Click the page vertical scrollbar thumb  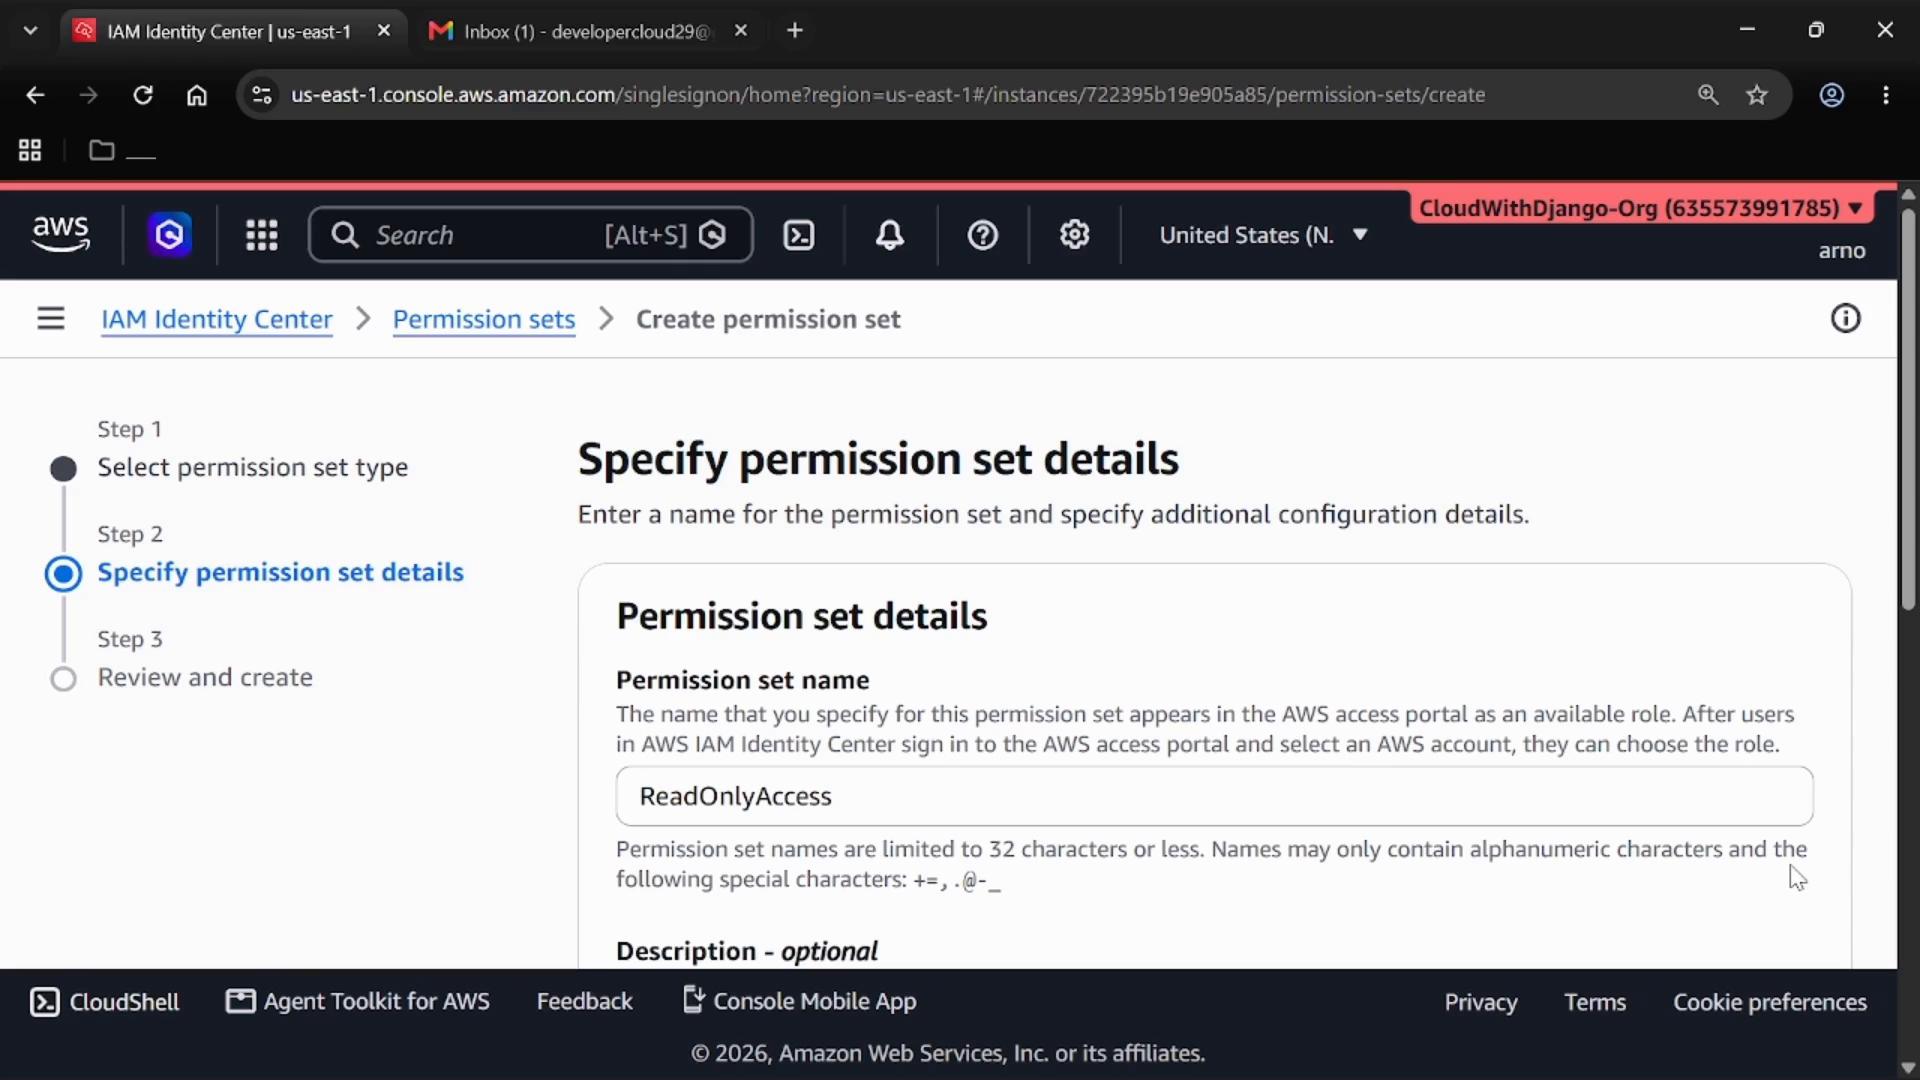1908,408
